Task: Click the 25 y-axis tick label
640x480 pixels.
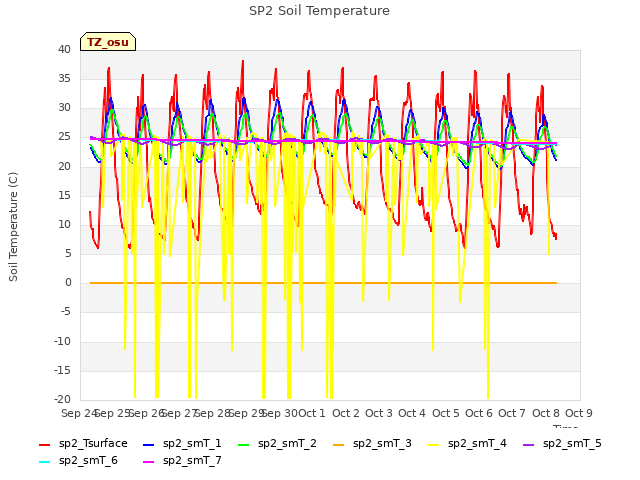Action: [x=64, y=137]
